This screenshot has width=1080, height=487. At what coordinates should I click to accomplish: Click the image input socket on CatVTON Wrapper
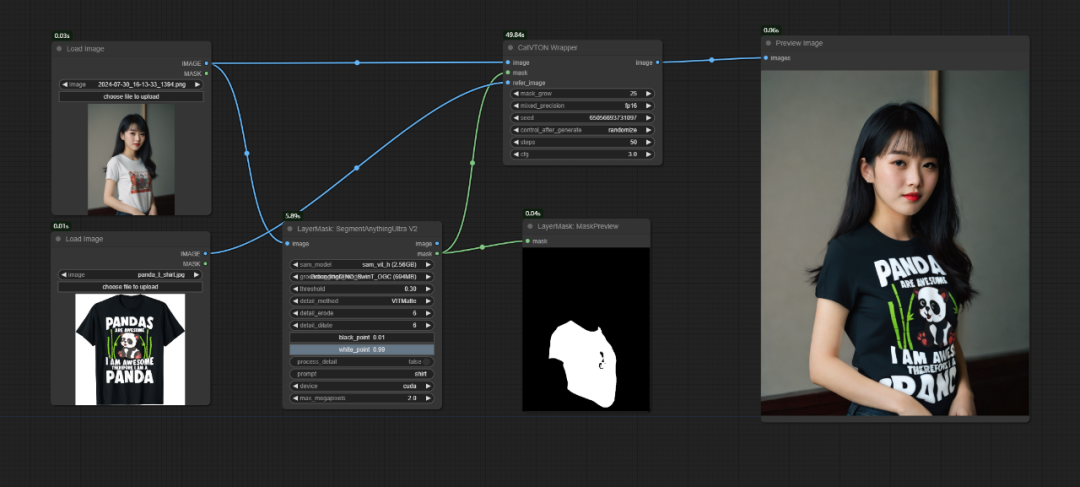(x=508, y=63)
